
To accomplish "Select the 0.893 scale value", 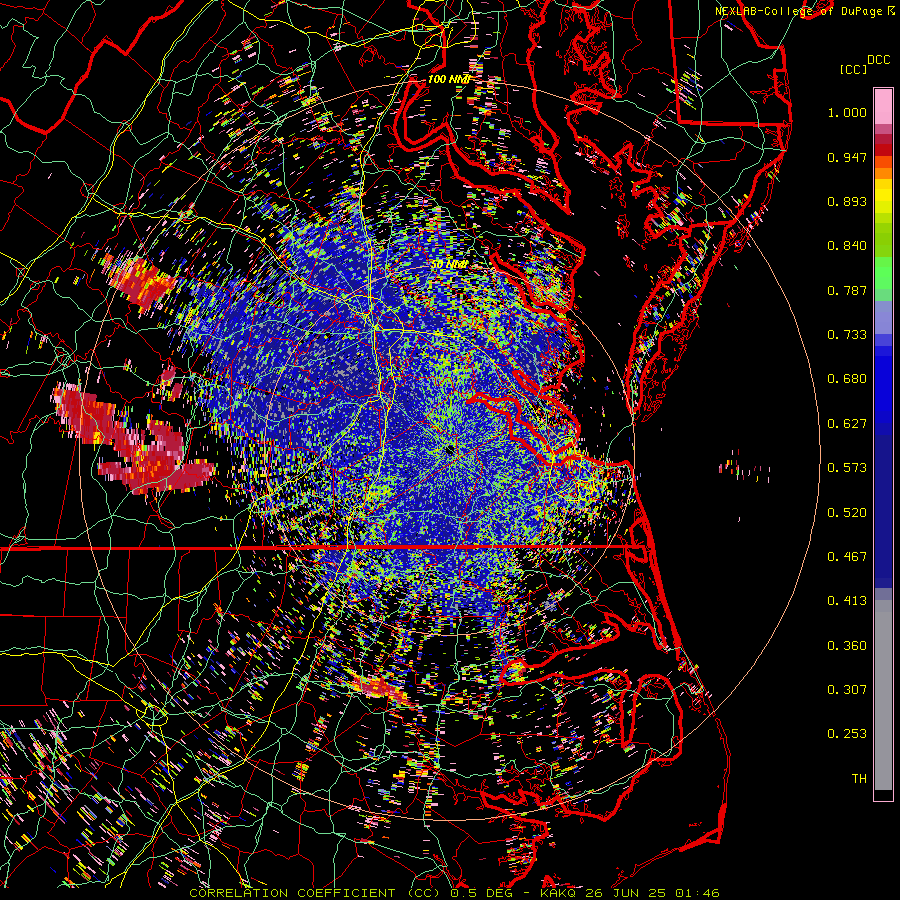I will pos(847,201).
